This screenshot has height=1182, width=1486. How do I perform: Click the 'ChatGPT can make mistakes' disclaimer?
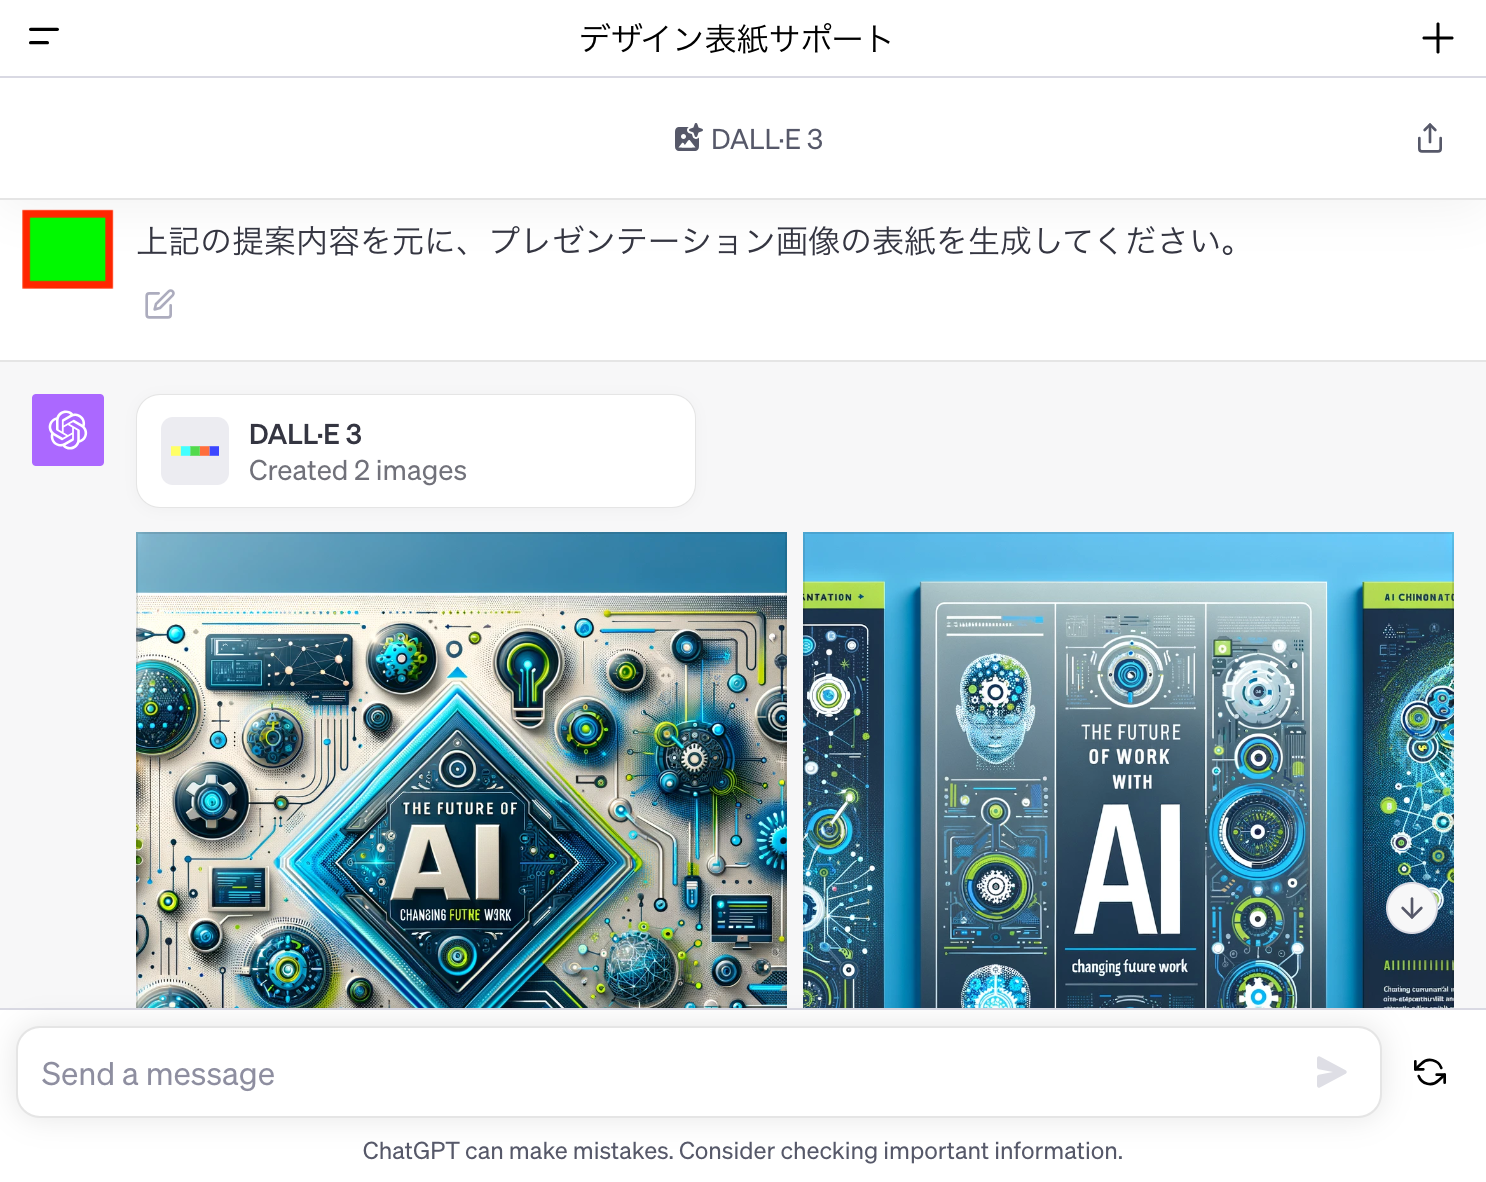coord(742,1151)
